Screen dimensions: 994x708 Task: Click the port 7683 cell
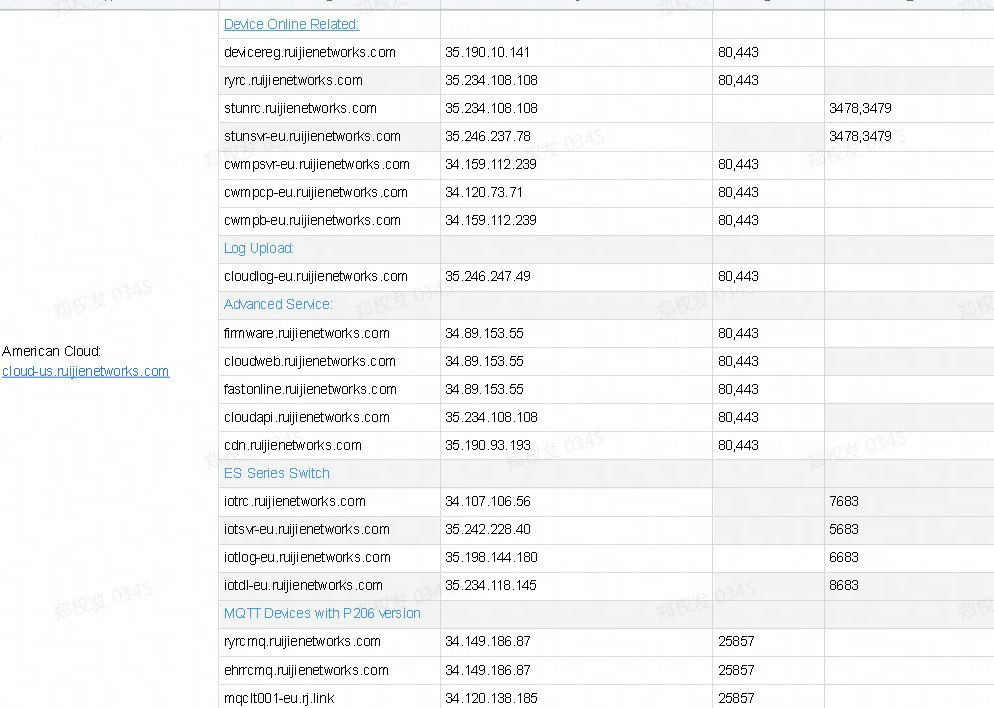pos(843,501)
